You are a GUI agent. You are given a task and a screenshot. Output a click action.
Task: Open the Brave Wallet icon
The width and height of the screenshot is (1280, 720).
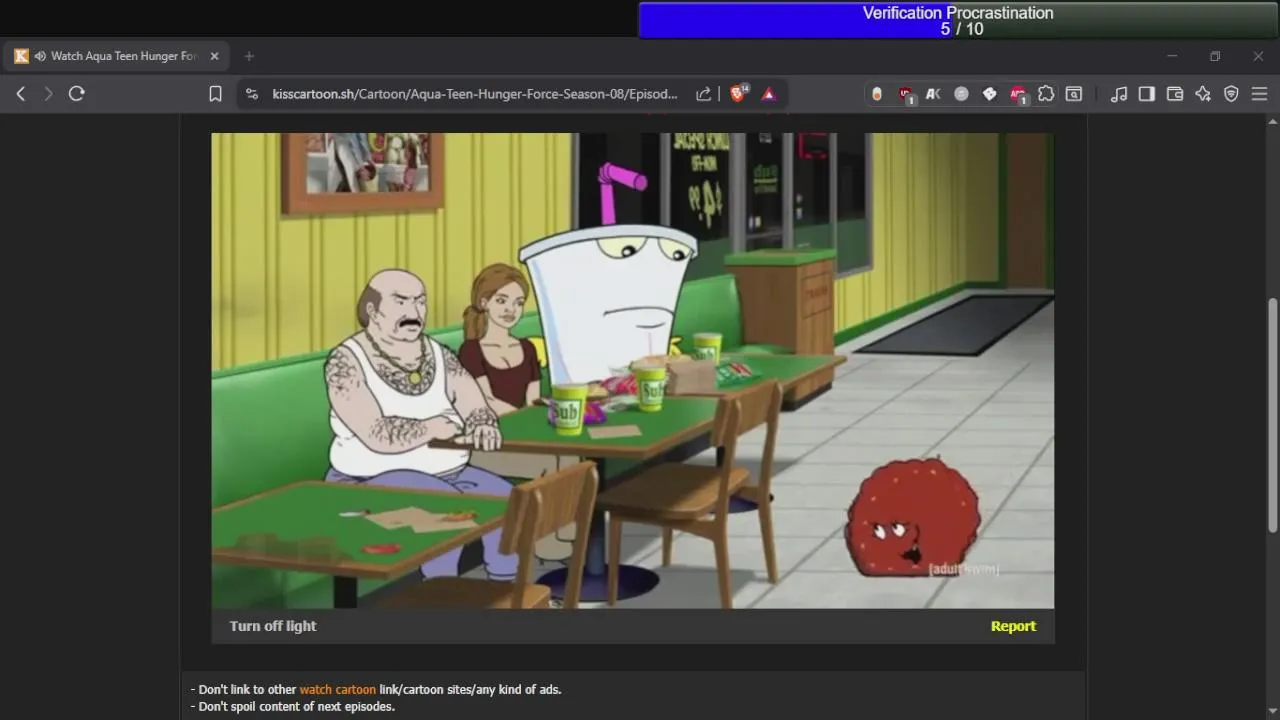(x=1175, y=94)
